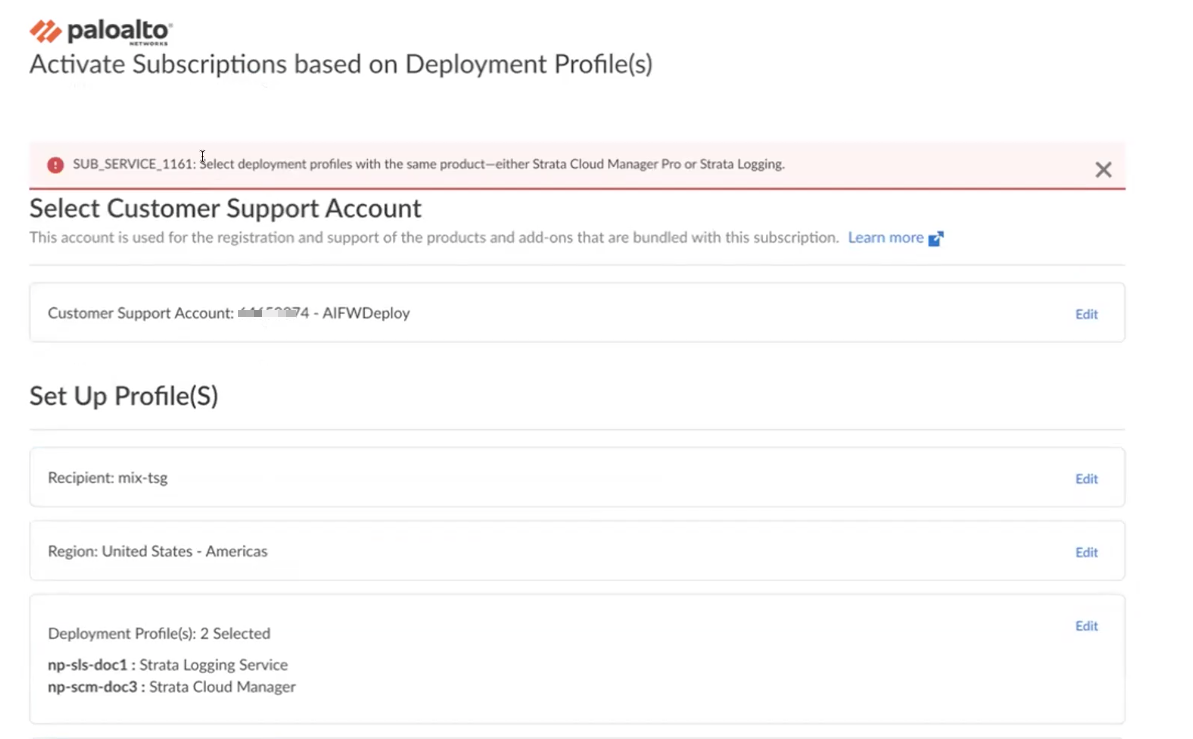
Task: Click the account registration description text
Action: (x=433, y=238)
